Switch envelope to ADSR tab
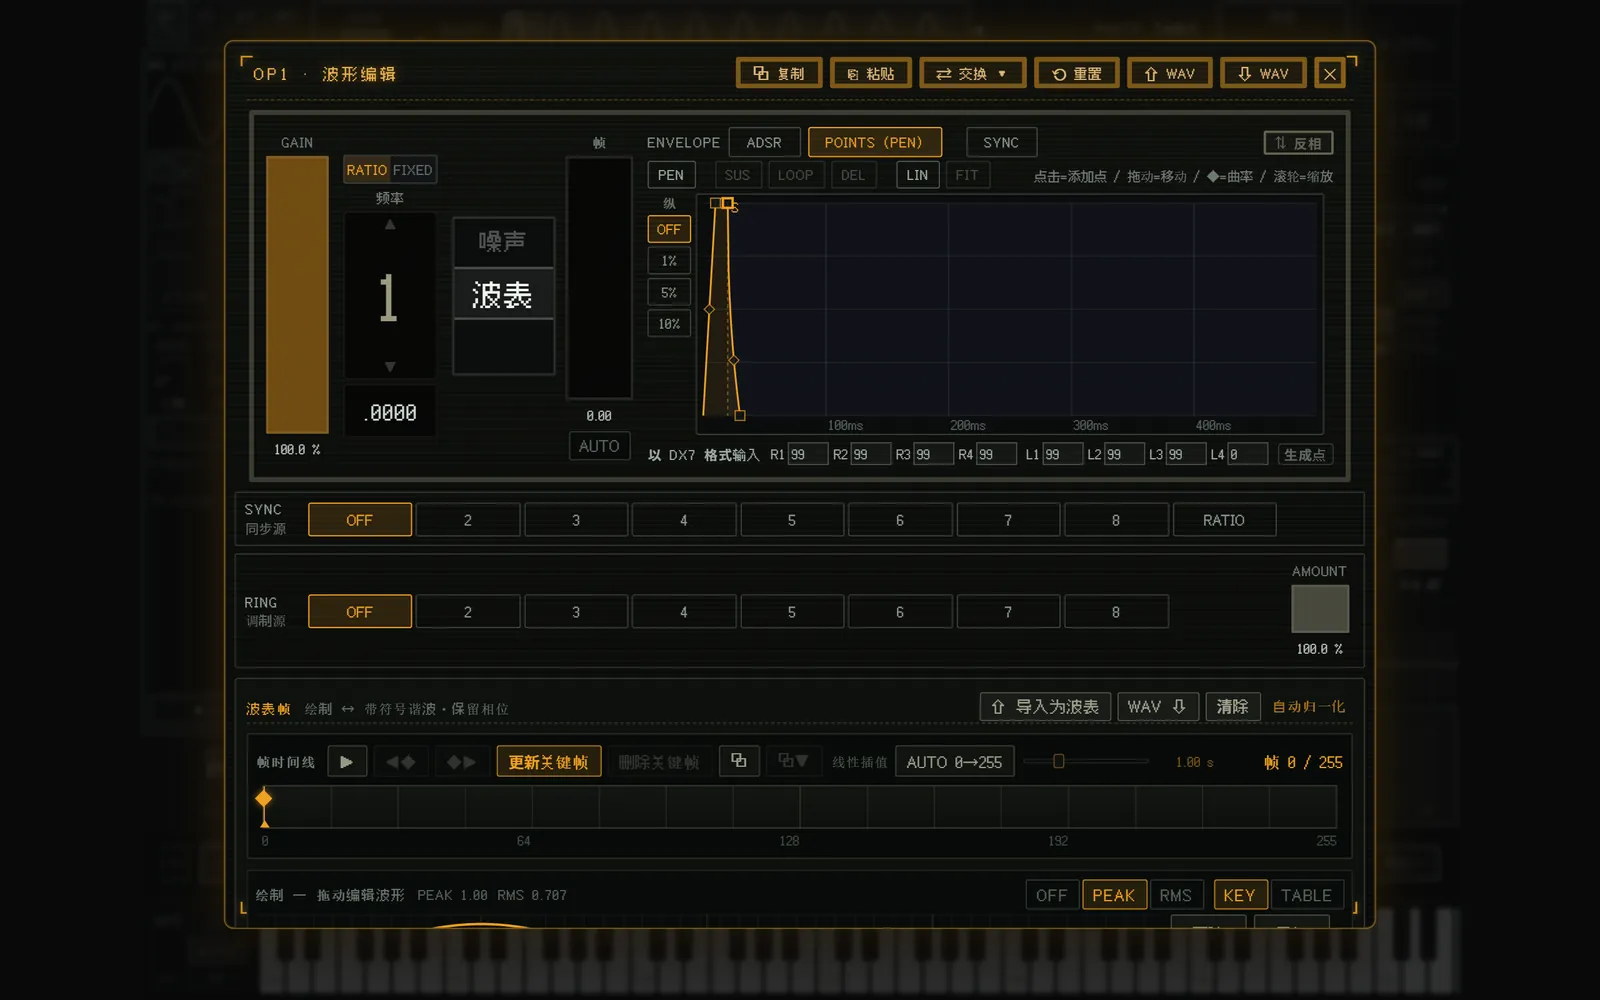Image resolution: width=1600 pixels, height=1000 pixels. pyautogui.click(x=764, y=143)
